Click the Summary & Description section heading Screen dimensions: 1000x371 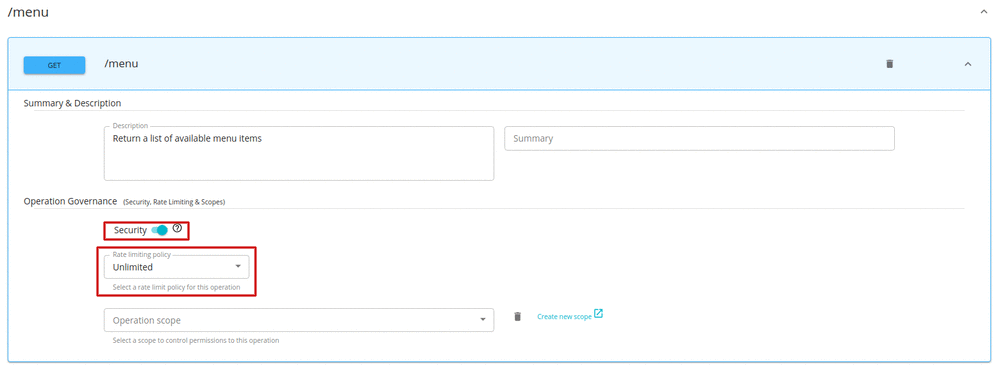click(x=72, y=103)
